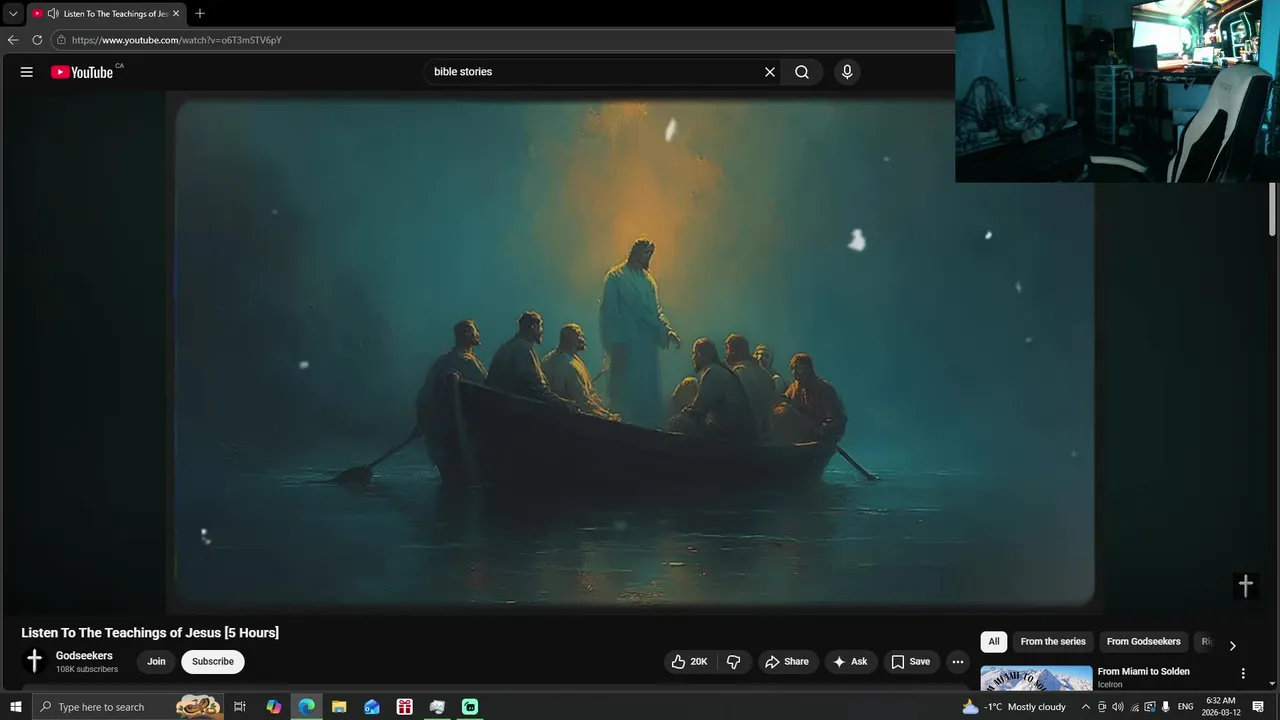Open the browser tab search dropdown
This screenshot has height=720, width=1280.
(13, 14)
